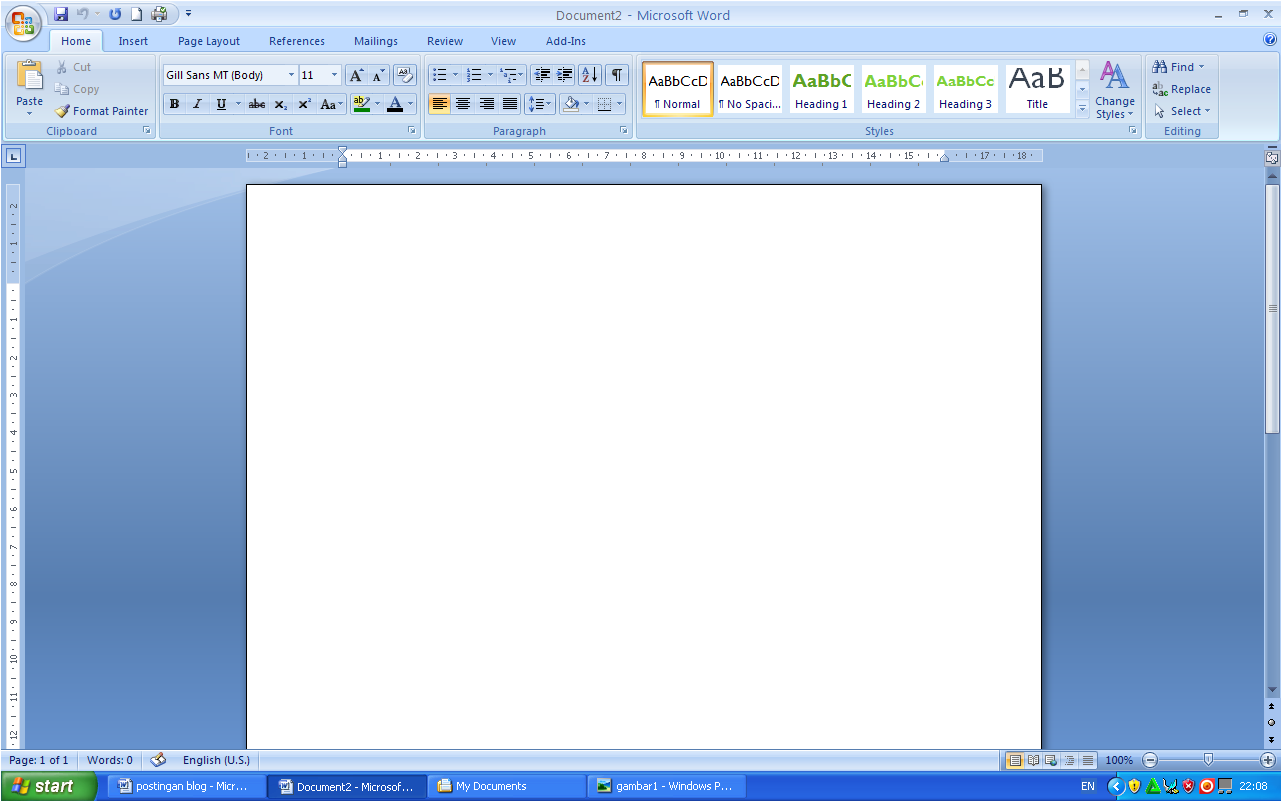Open Word Help question mark

[x=1270, y=40]
